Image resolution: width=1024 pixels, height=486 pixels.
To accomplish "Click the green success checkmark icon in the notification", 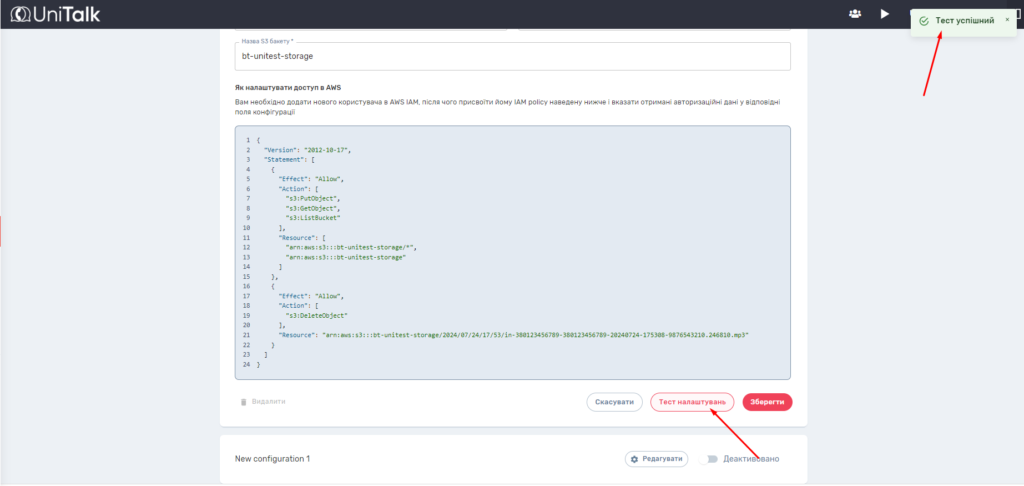I will coord(923,20).
